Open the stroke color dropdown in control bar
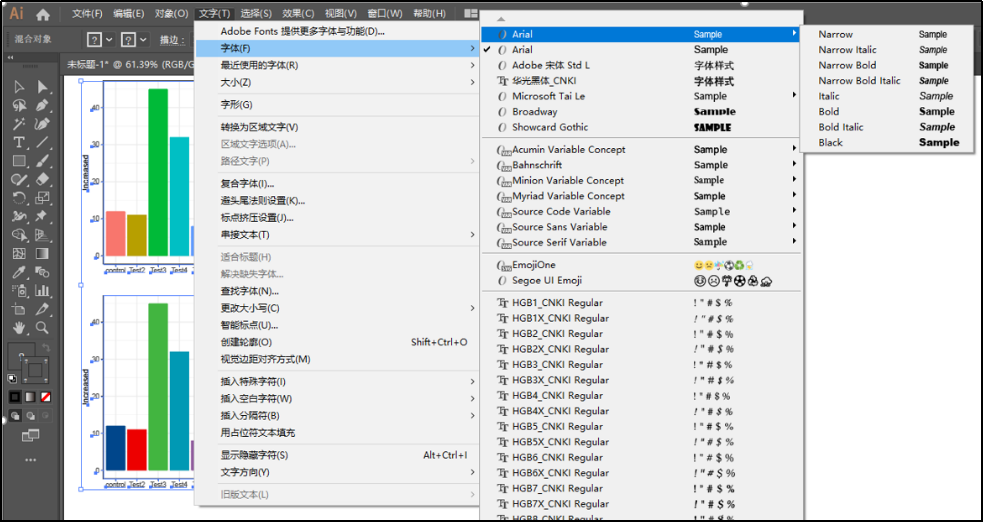Viewport: 984px width, 522px height. (x=144, y=40)
